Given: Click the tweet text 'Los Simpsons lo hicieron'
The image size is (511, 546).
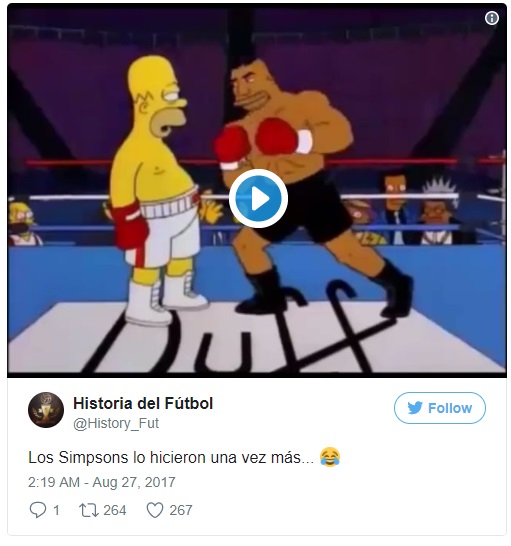Looking at the screenshot, I should [x=117, y=458].
